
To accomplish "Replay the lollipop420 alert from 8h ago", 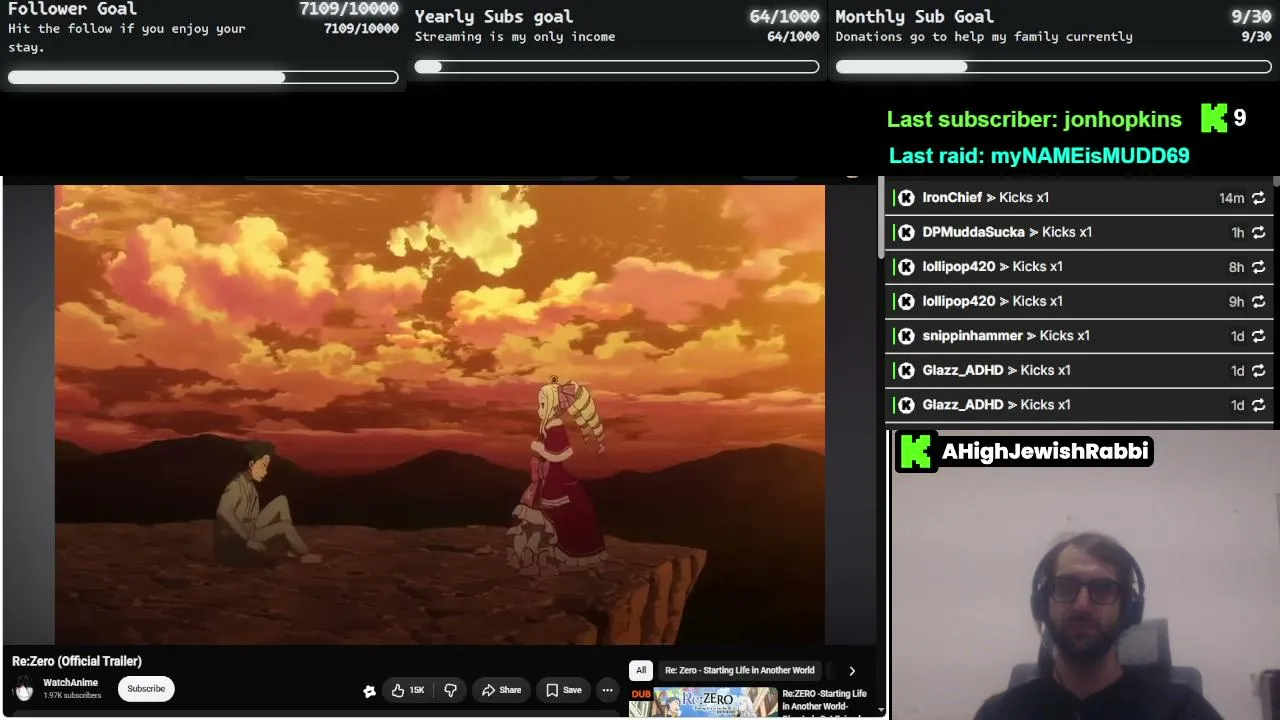I will (x=1258, y=267).
